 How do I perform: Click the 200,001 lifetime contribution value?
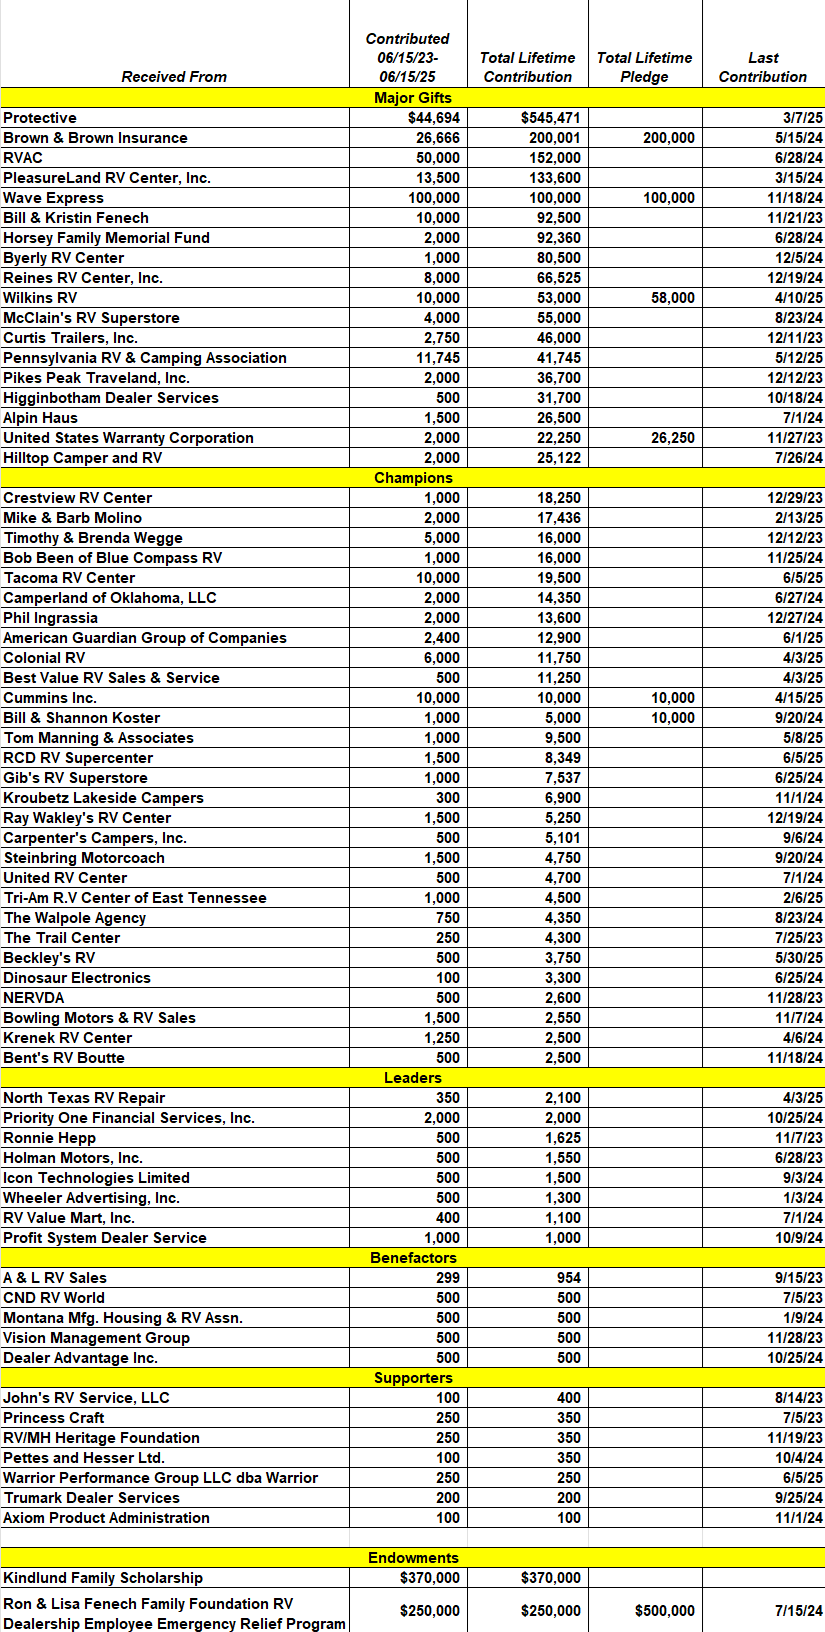(x=555, y=138)
